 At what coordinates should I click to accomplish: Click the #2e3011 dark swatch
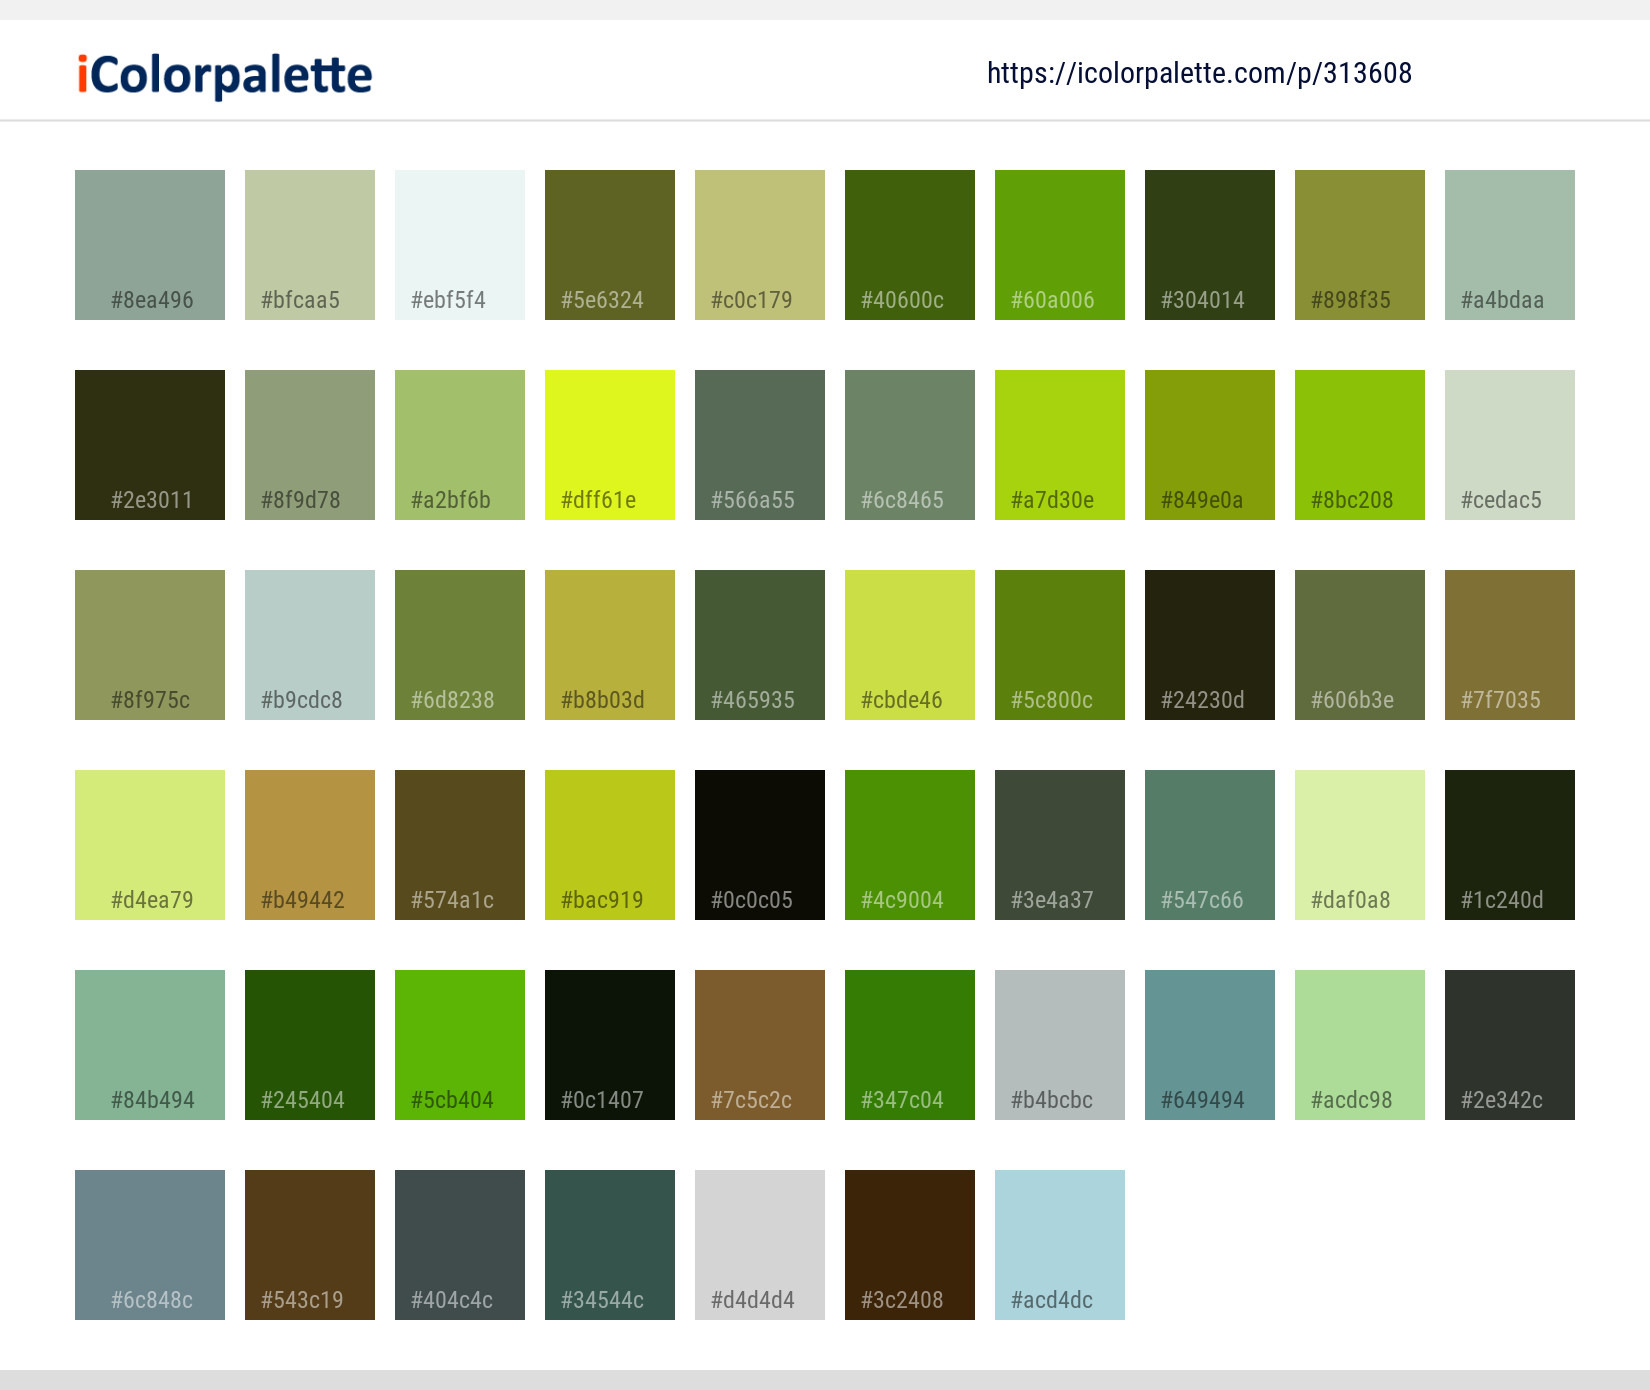click(x=150, y=445)
